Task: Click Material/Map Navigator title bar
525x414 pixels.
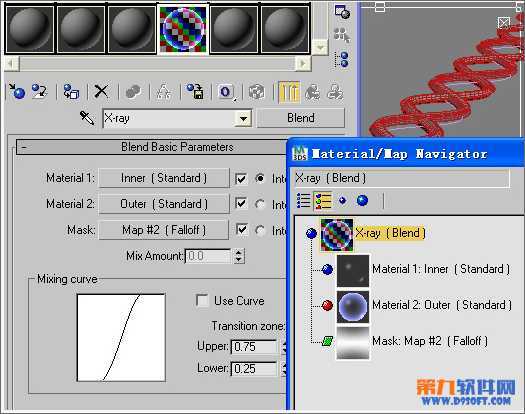Action: tap(406, 154)
